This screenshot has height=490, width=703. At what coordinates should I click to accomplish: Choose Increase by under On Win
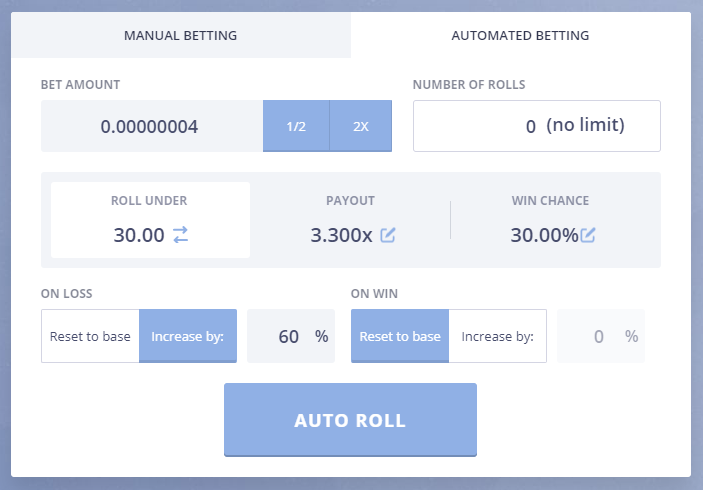tap(498, 336)
